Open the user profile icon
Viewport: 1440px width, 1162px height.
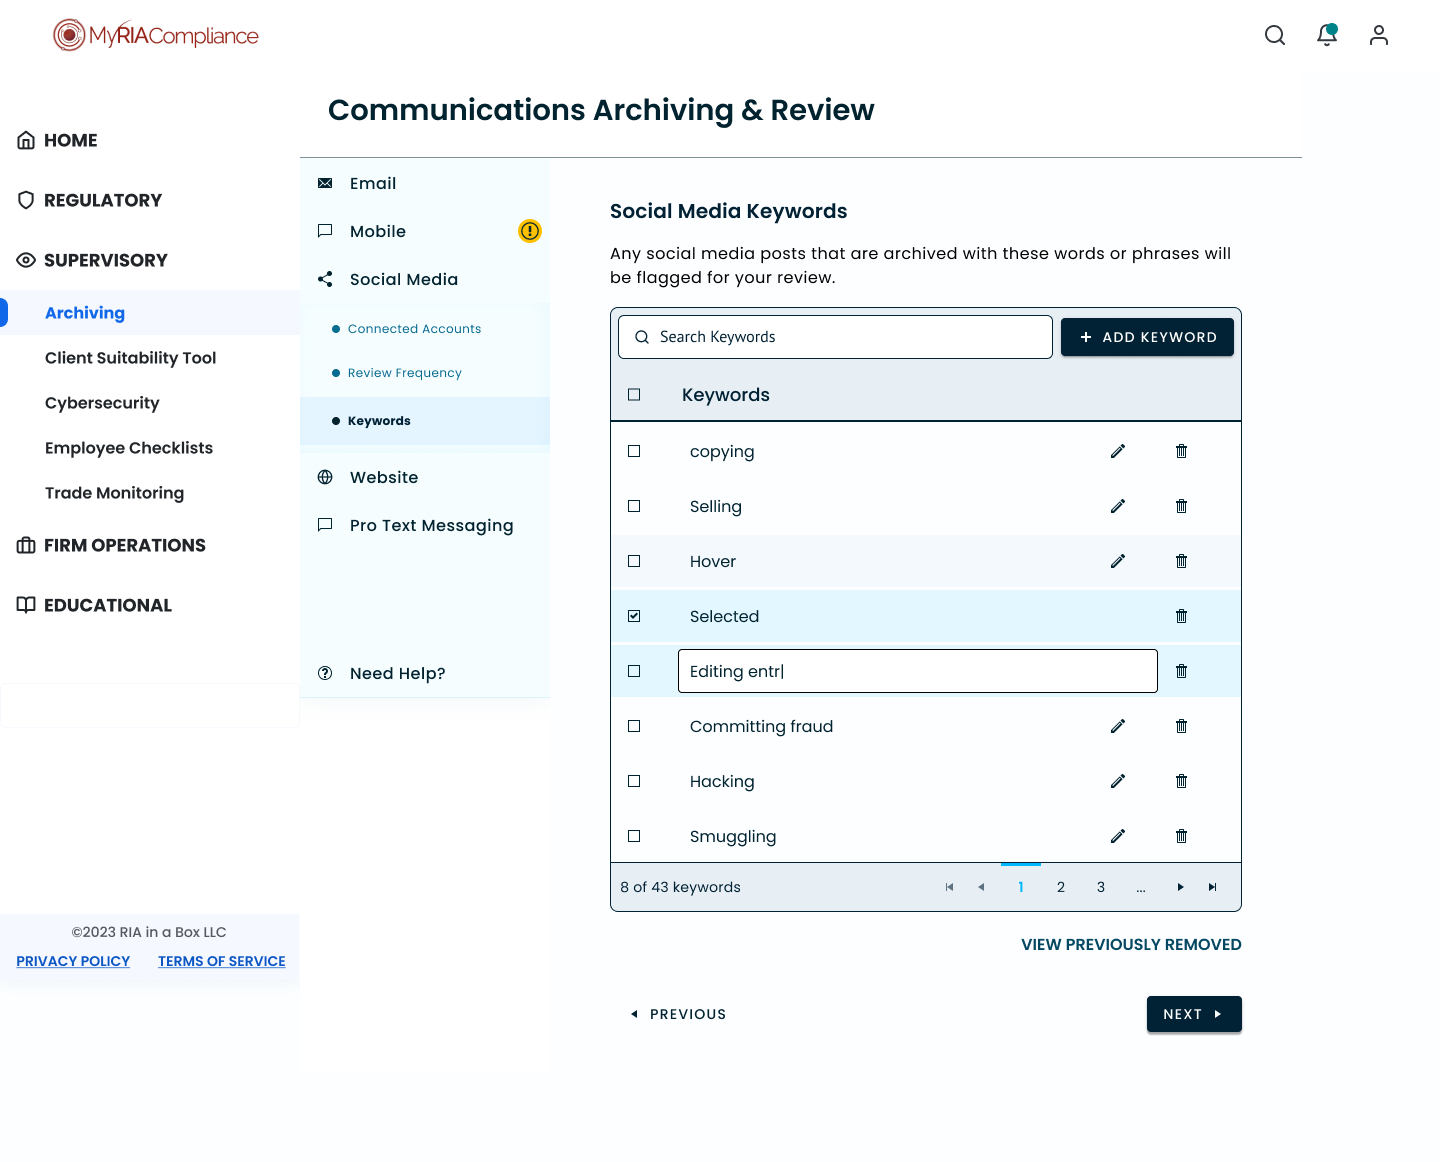(x=1379, y=36)
